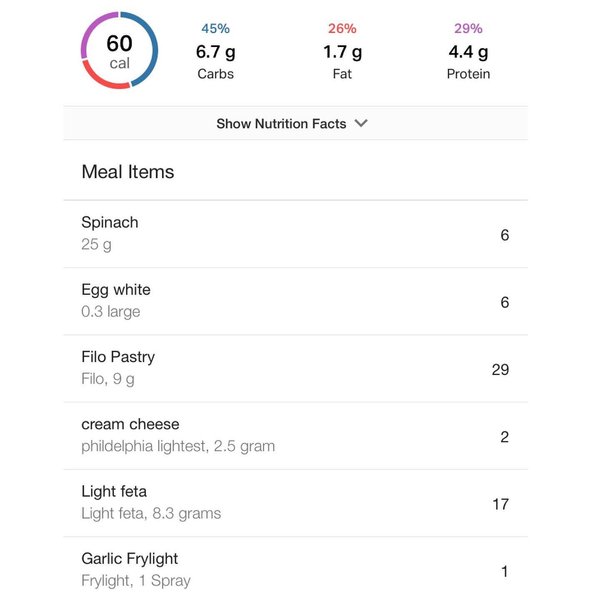Open the cream cheese entry
Screen dimensions: 600x600
pos(295,435)
